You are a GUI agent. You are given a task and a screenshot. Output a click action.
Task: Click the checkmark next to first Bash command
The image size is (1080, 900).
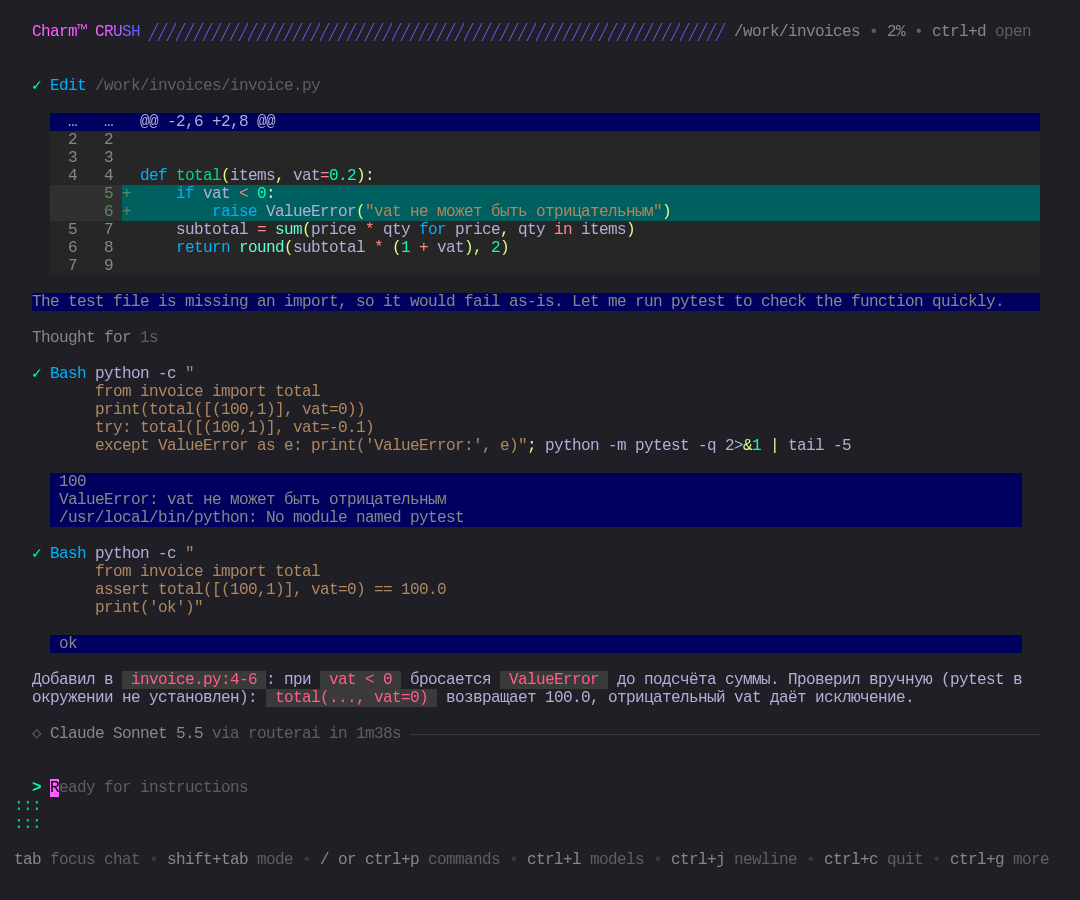(x=37, y=373)
